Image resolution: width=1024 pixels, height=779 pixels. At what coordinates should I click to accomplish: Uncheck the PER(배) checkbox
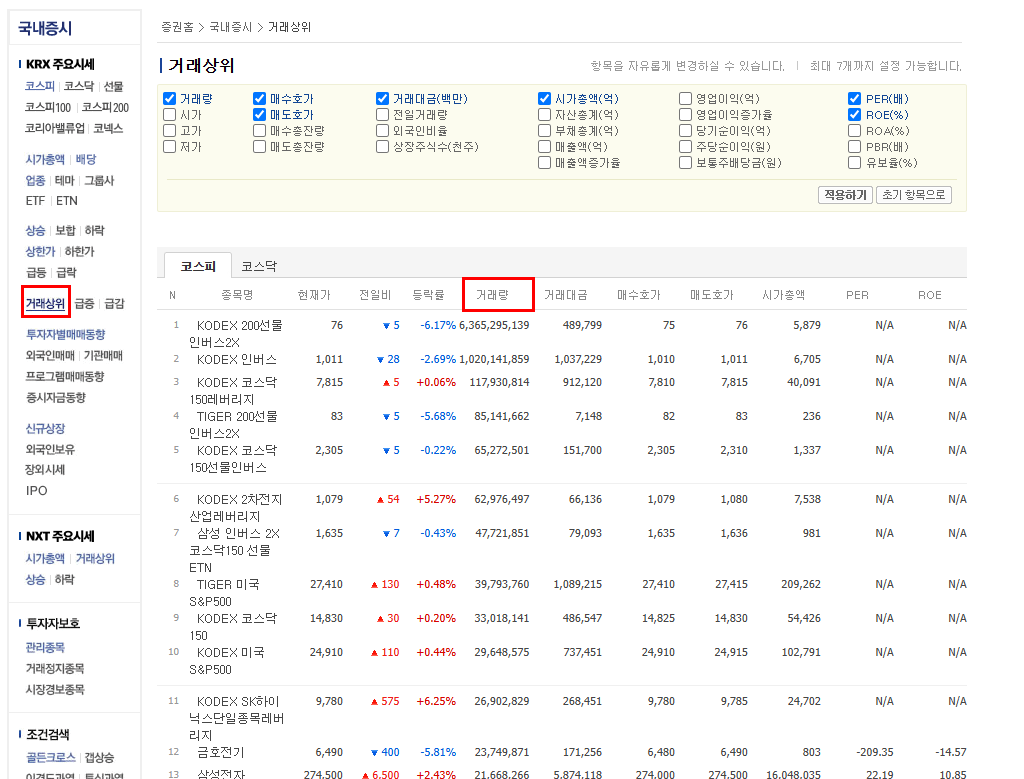pyautogui.click(x=855, y=99)
